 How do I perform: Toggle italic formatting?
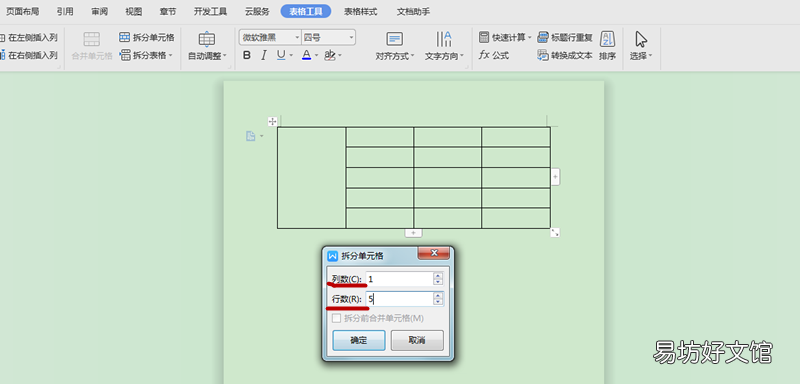(x=264, y=55)
